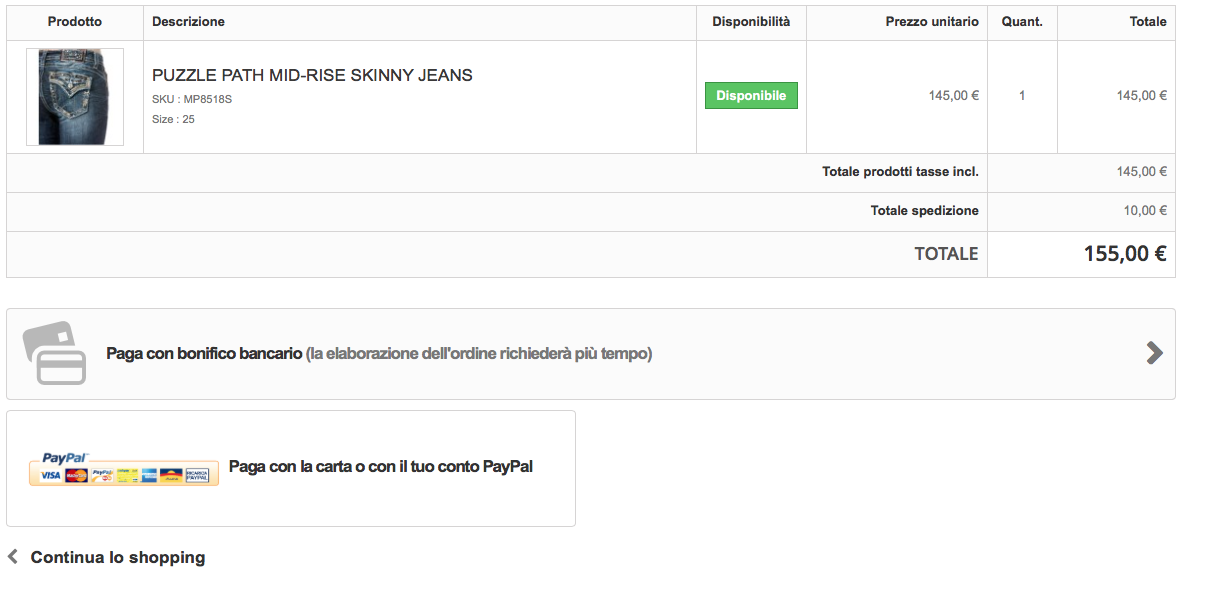Click the Totale prodotti tasse incl. label
This screenshot has height=598, width=1218.
pyautogui.click(x=900, y=172)
